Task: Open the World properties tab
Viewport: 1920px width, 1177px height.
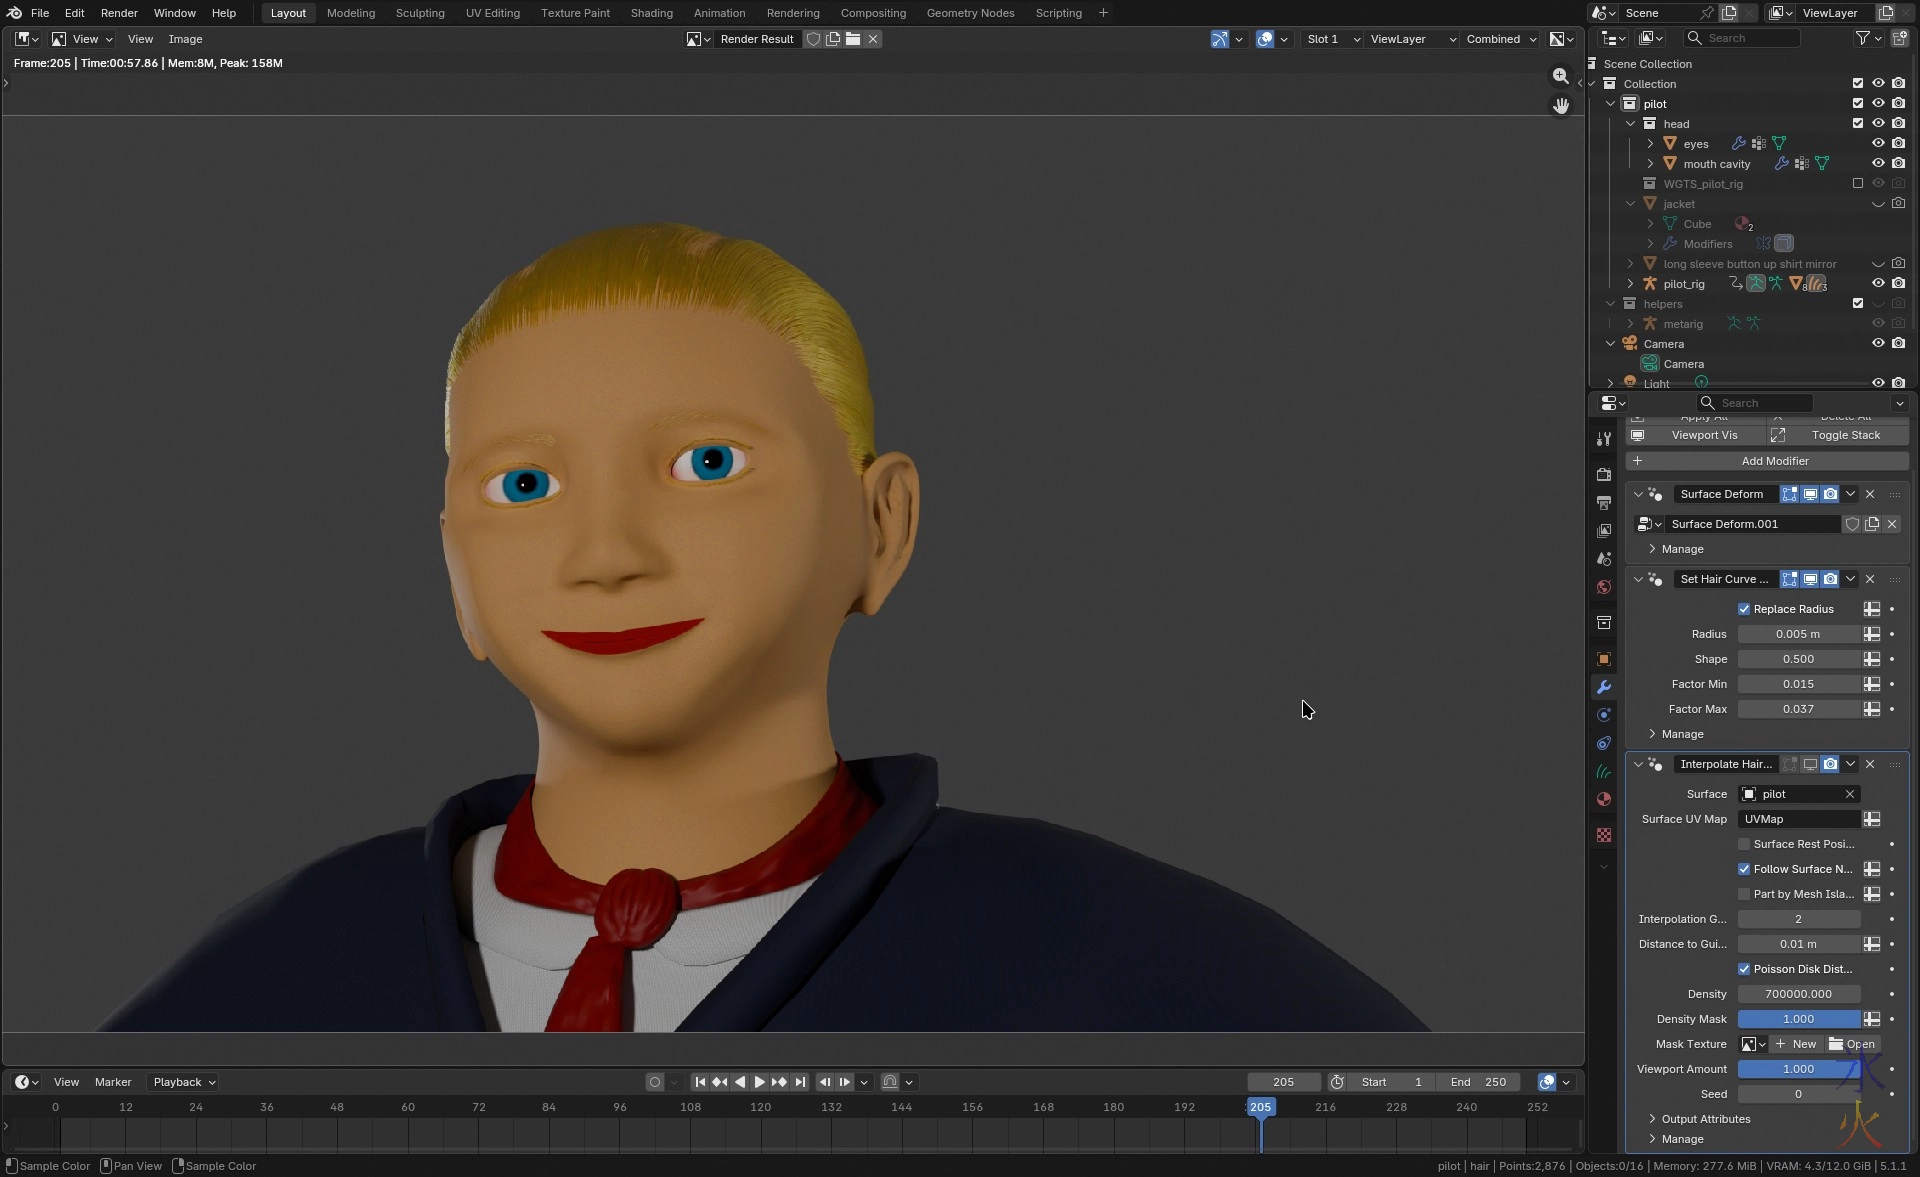Action: pyautogui.click(x=1604, y=587)
